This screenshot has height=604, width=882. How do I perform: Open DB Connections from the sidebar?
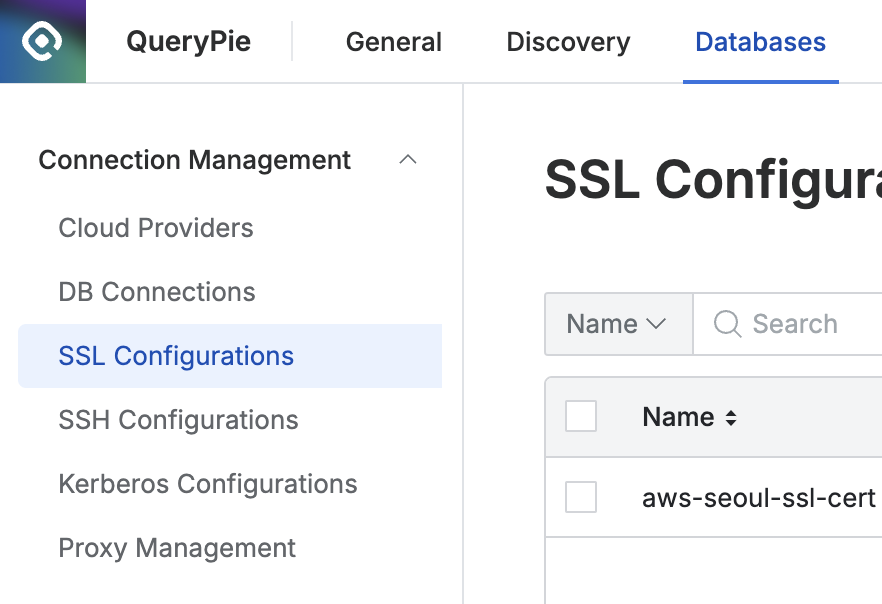pyautogui.click(x=157, y=292)
